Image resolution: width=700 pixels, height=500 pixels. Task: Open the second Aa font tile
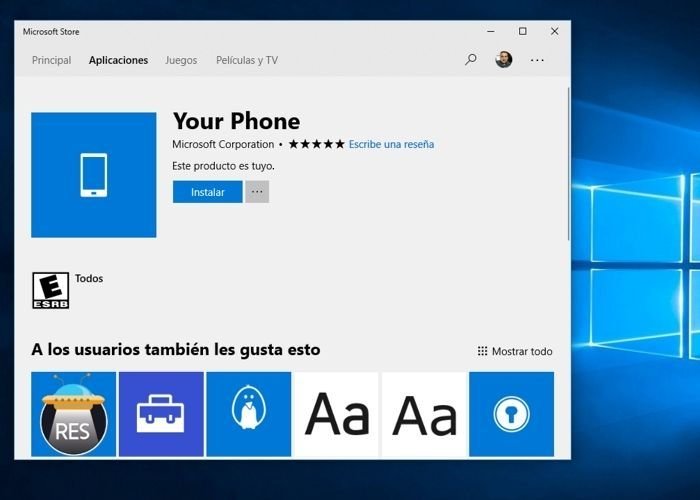(424, 414)
